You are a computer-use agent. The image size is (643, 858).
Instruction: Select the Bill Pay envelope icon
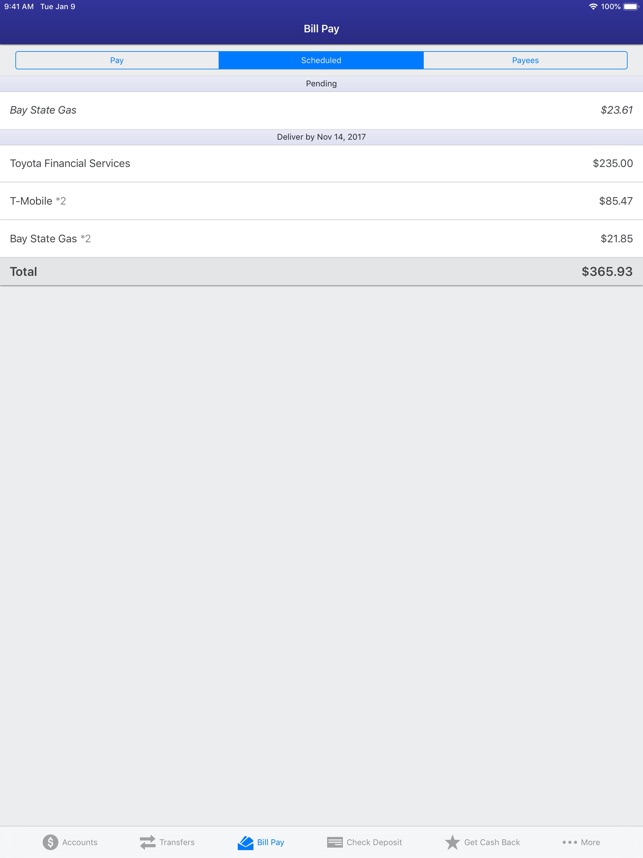[x=246, y=843]
